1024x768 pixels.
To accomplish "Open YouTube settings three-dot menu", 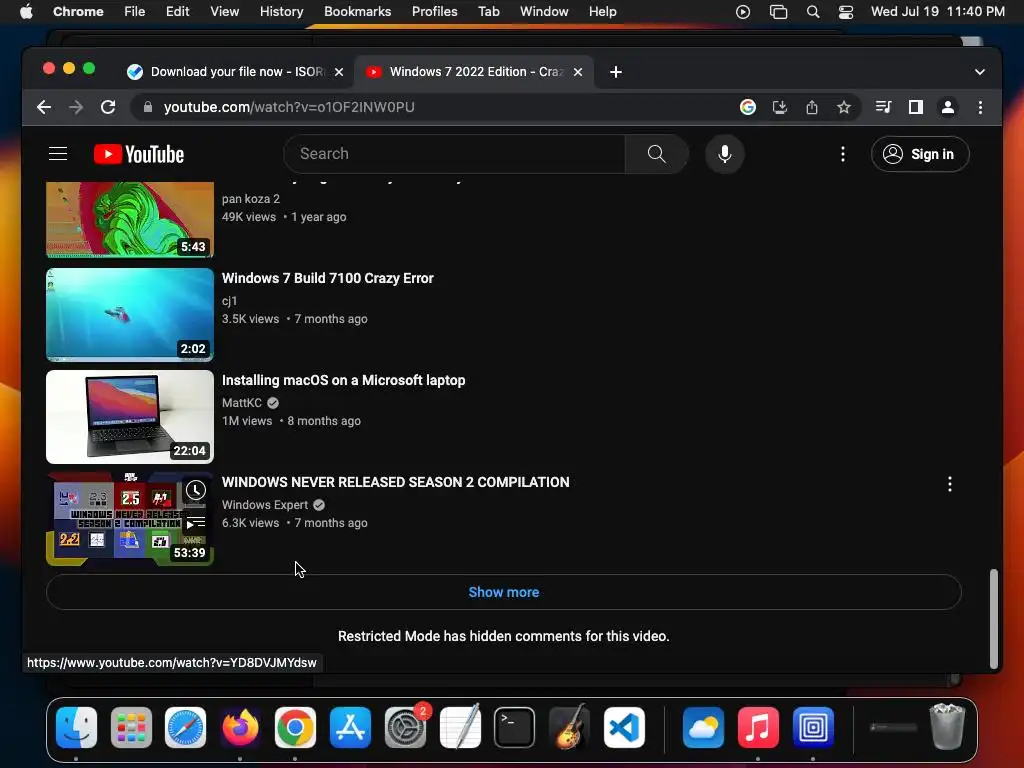I will tap(842, 154).
